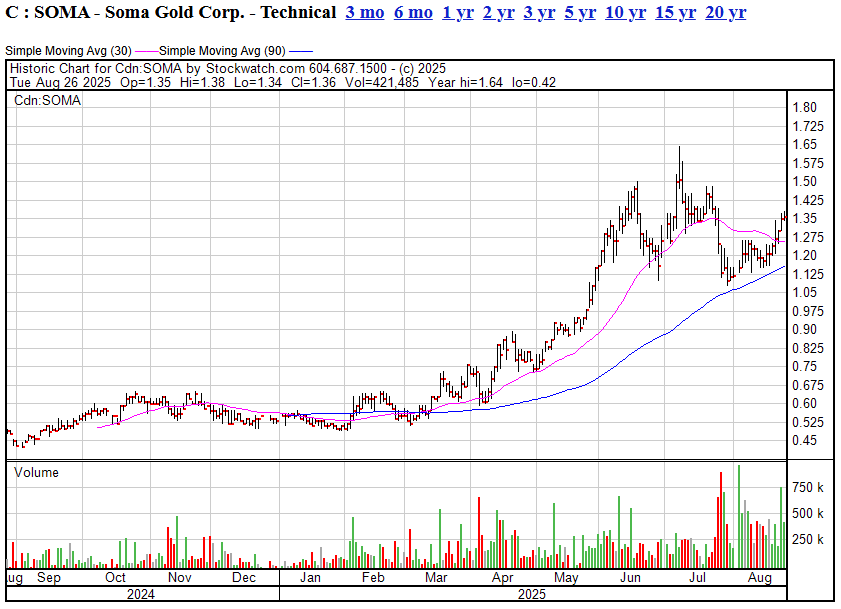Click the 'Historic Chart for Cdn:SOMA' header line
The width and height of the screenshot is (841, 609).
click(x=227, y=69)
